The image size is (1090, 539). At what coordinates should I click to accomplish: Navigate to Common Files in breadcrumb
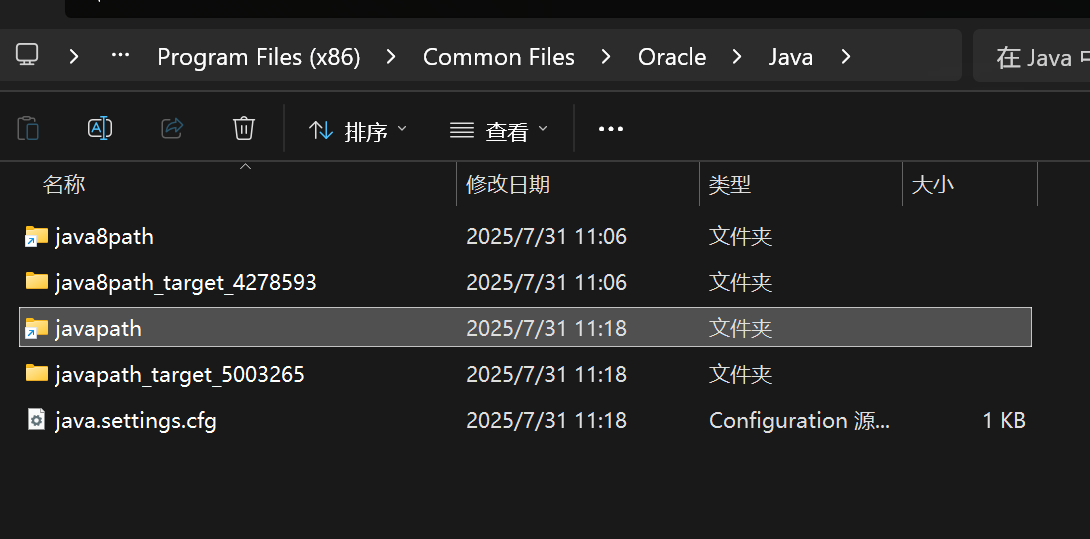tap(498, 57)
